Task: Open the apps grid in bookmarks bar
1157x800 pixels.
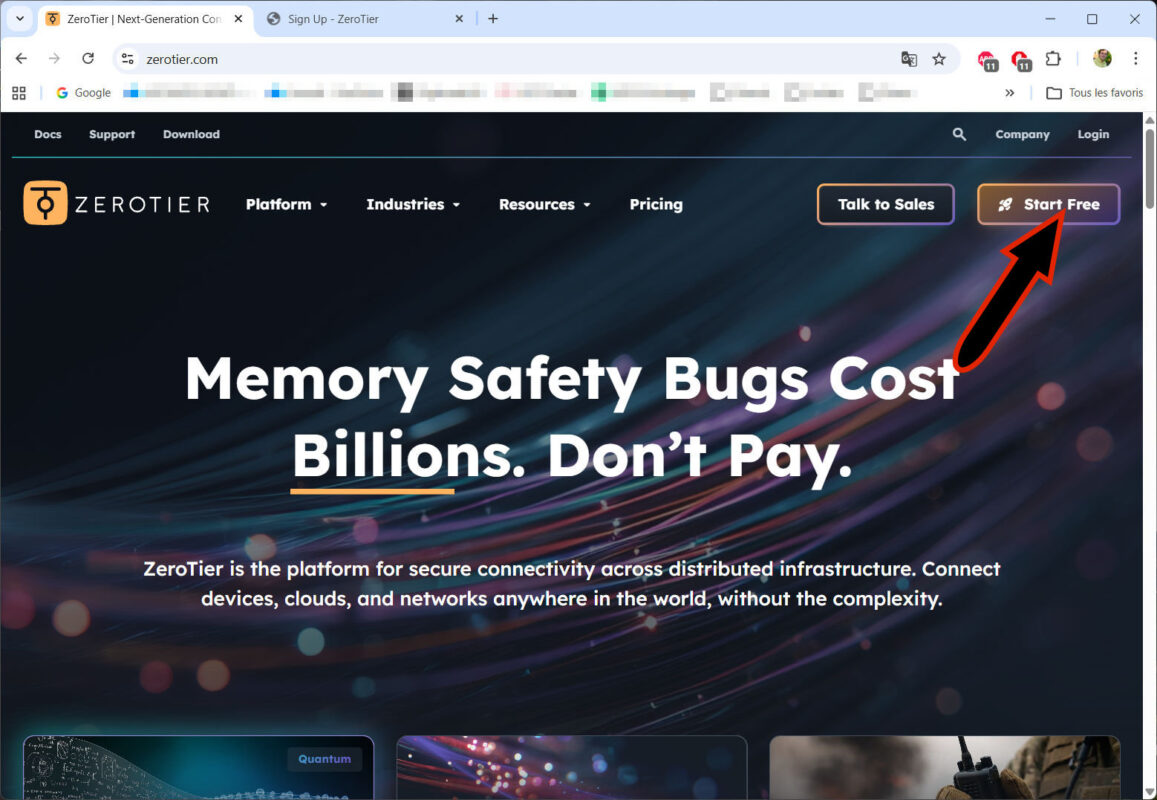Action: [x=19, y=93]
